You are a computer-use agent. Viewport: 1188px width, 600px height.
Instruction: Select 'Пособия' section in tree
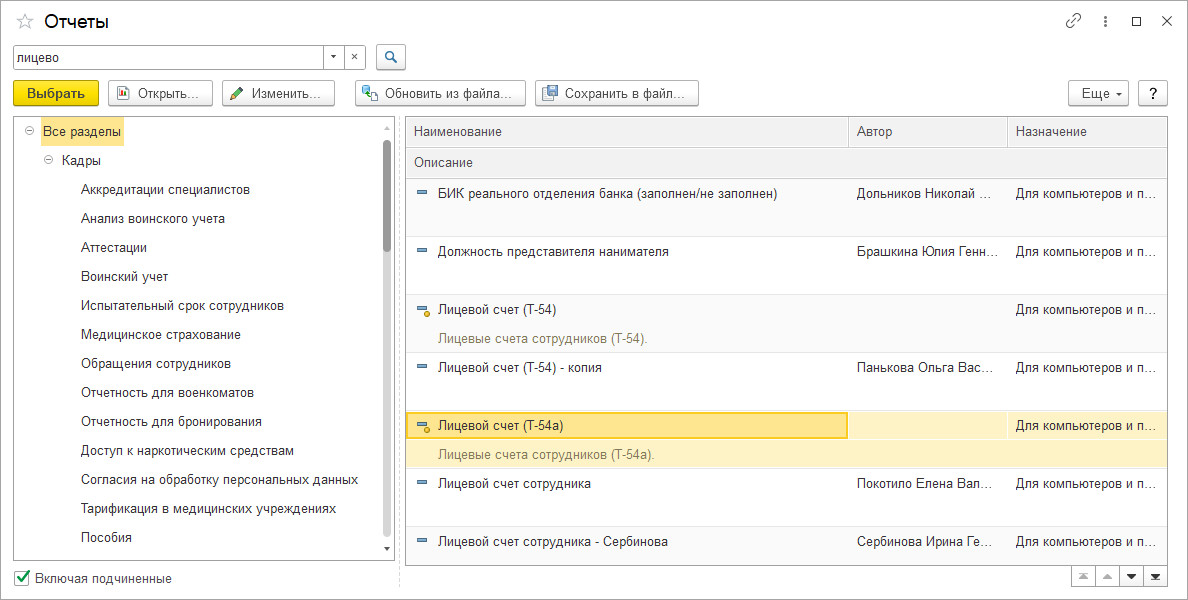point(106,537)
